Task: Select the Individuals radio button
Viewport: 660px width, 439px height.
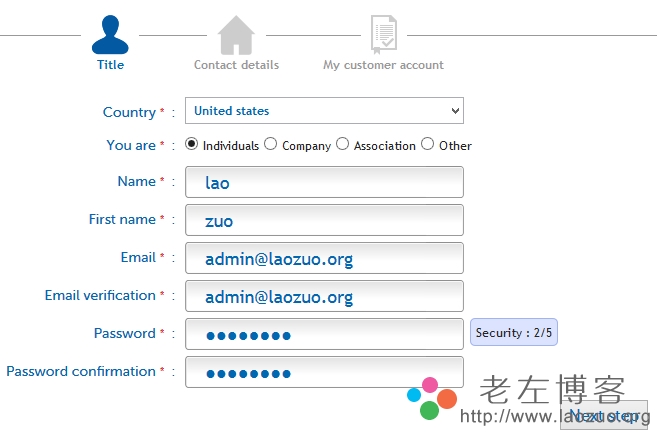Action: tap(191, 144)
